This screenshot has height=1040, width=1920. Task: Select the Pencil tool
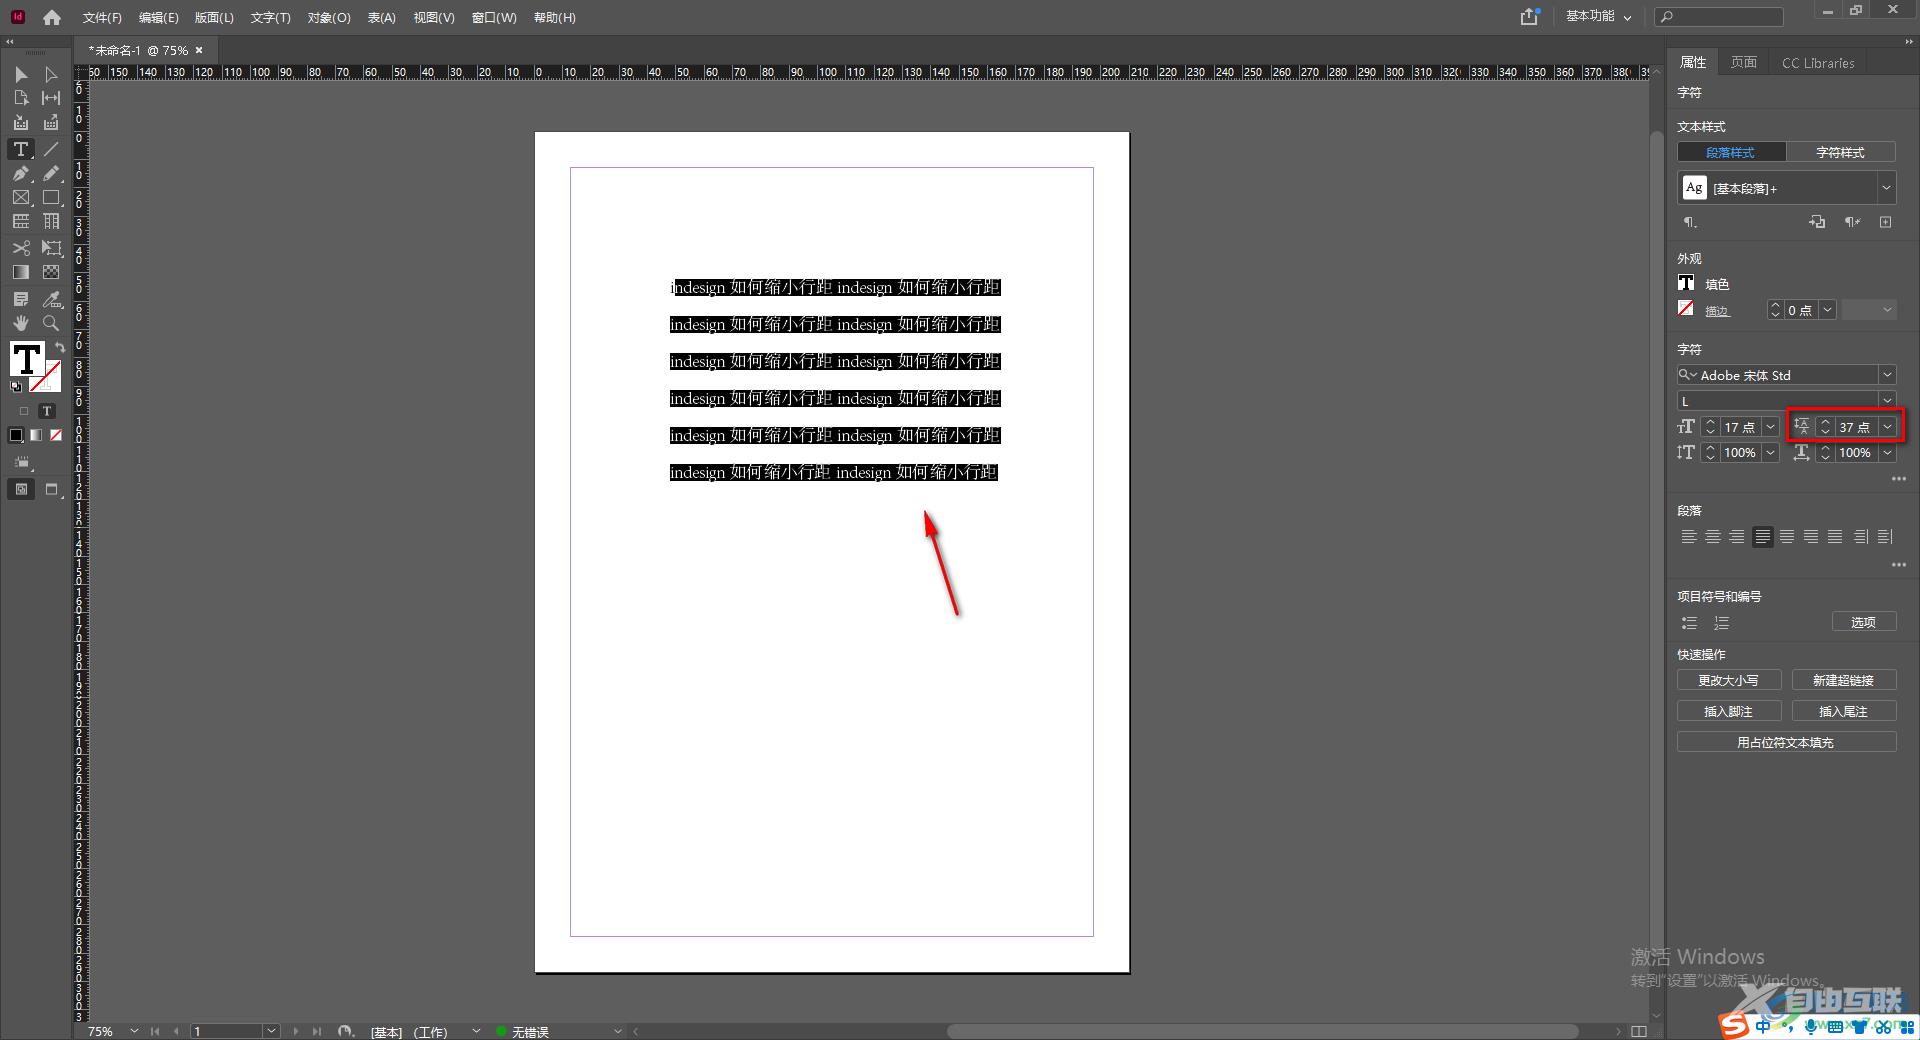click(x=51, y=173)
